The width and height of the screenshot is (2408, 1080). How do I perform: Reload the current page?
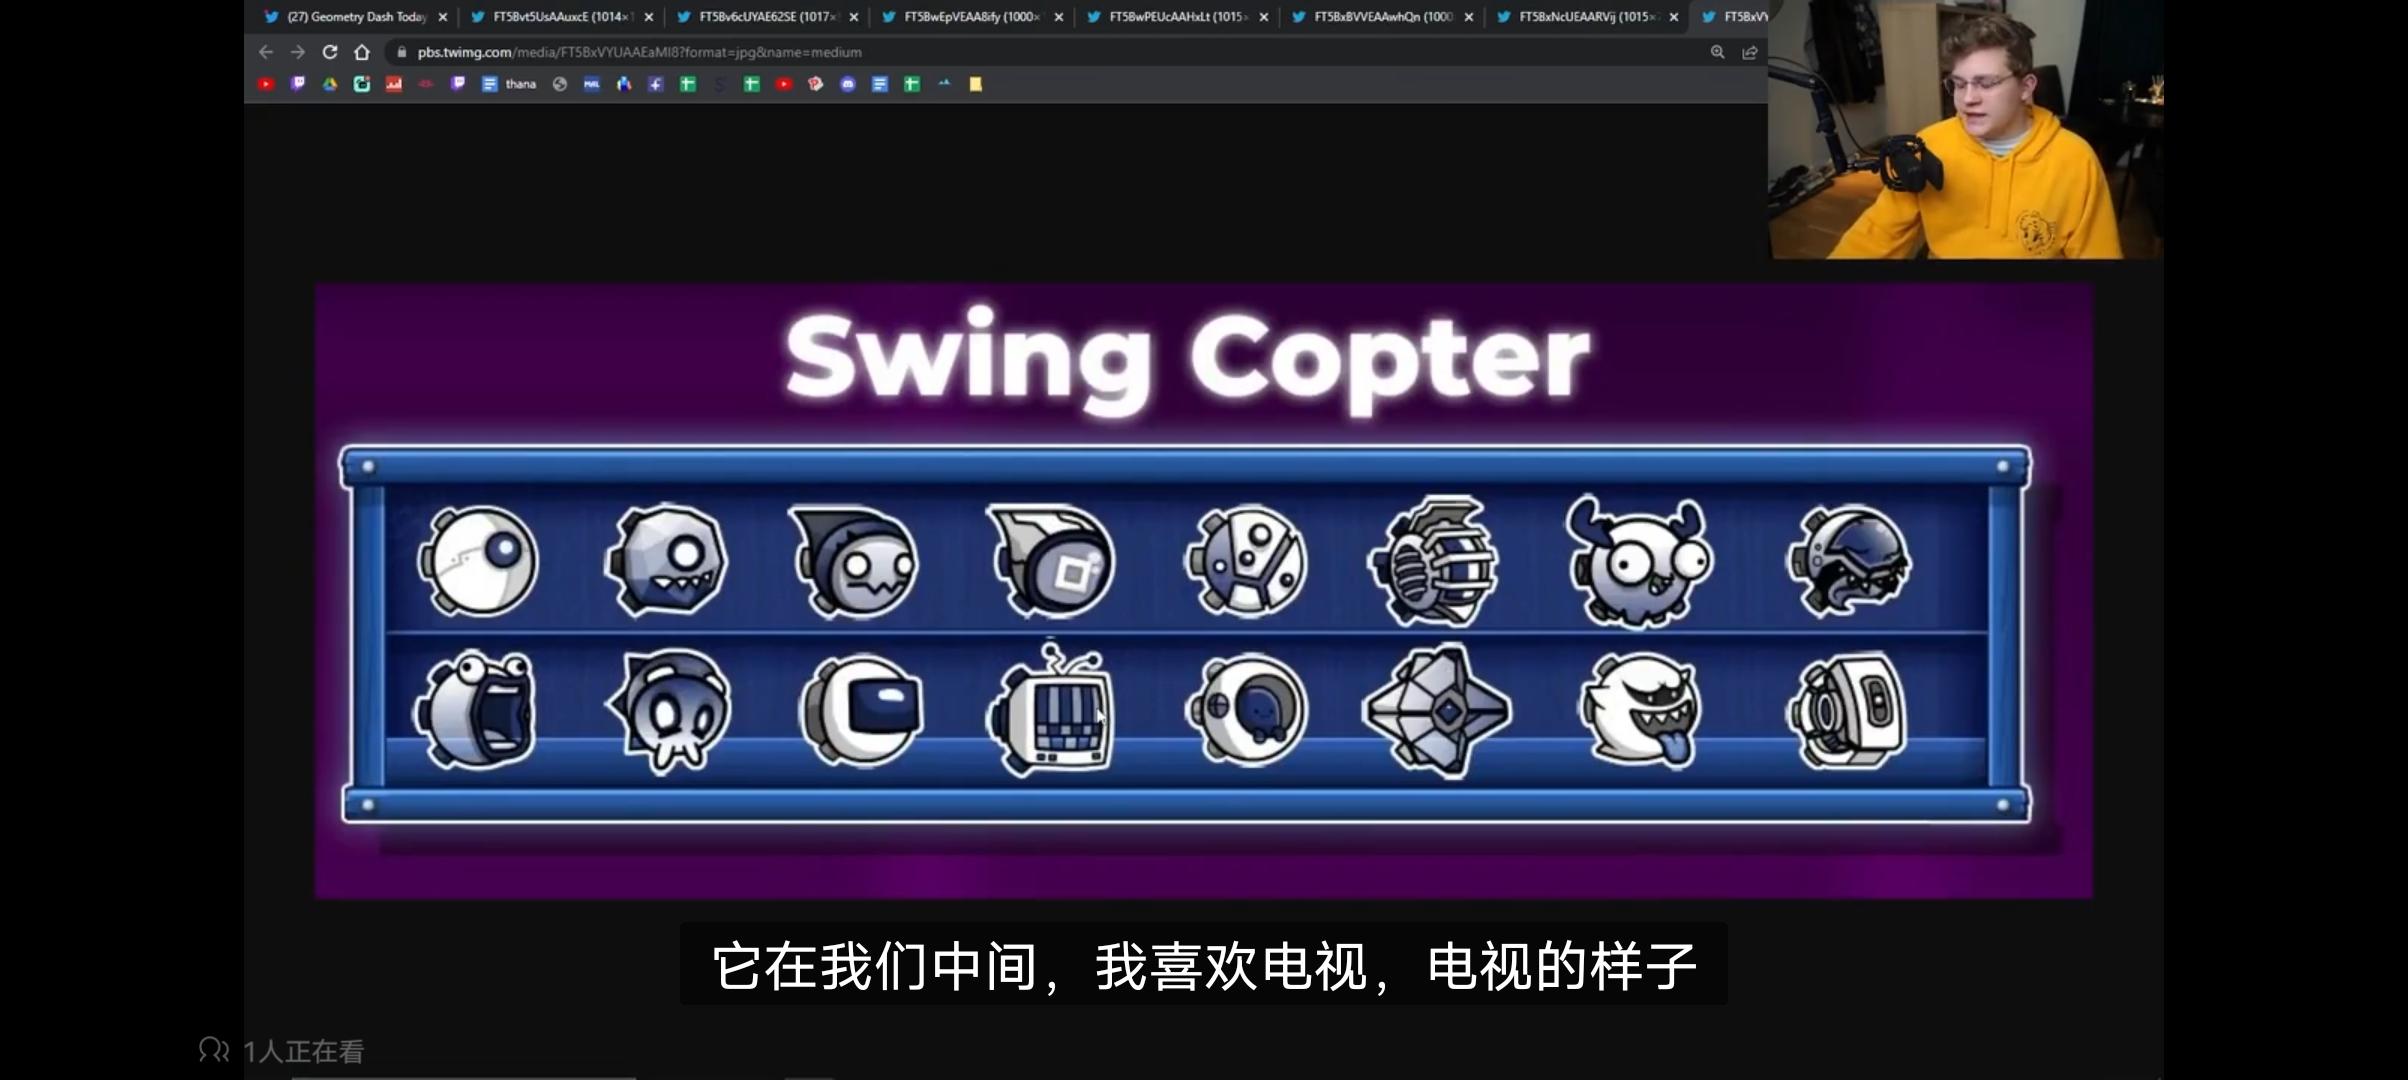coord(330,52)
